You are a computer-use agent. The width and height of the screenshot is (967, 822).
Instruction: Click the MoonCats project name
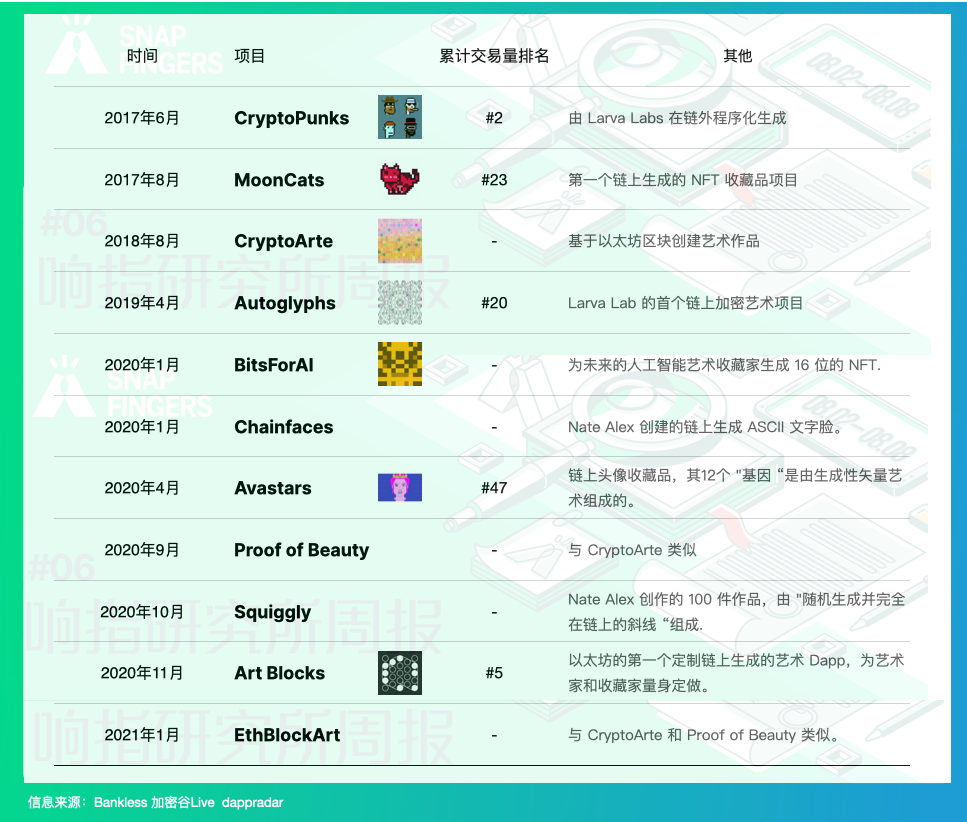(x=279, y=179)
